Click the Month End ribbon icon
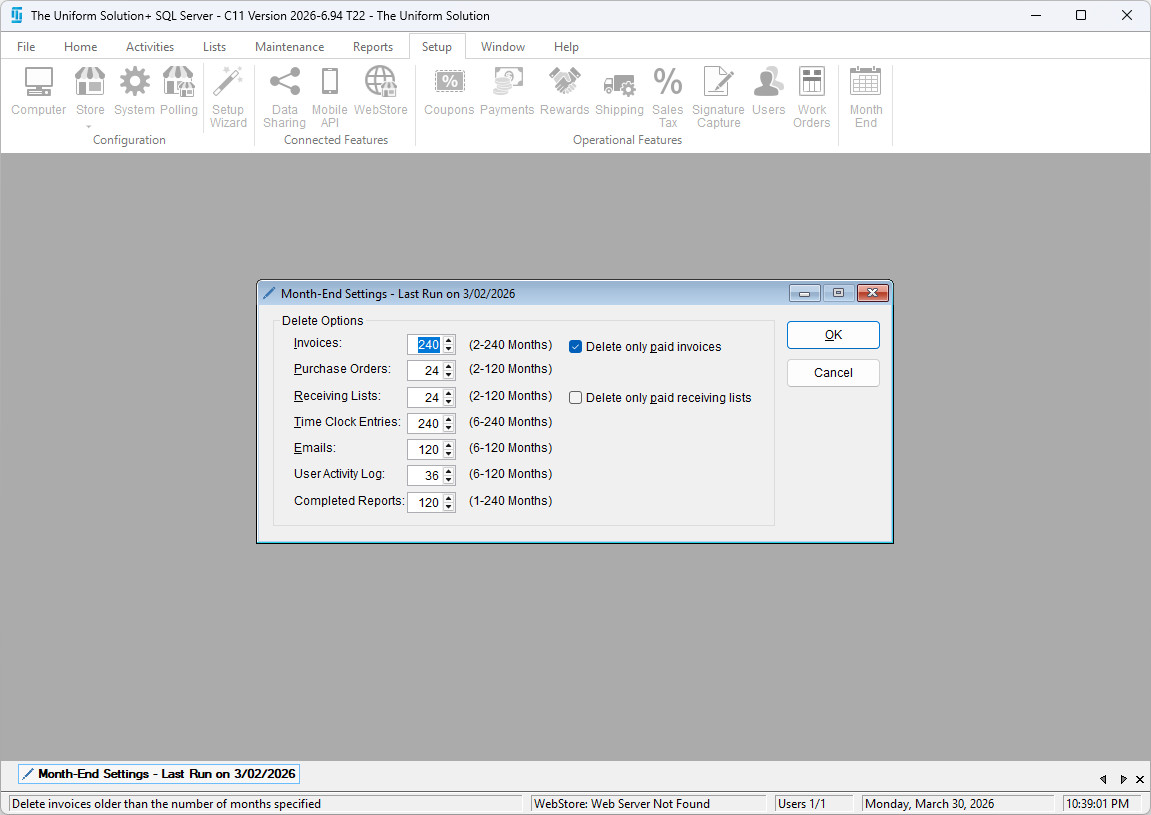Screen dimensions: 1151x815 tap(865, 97)
